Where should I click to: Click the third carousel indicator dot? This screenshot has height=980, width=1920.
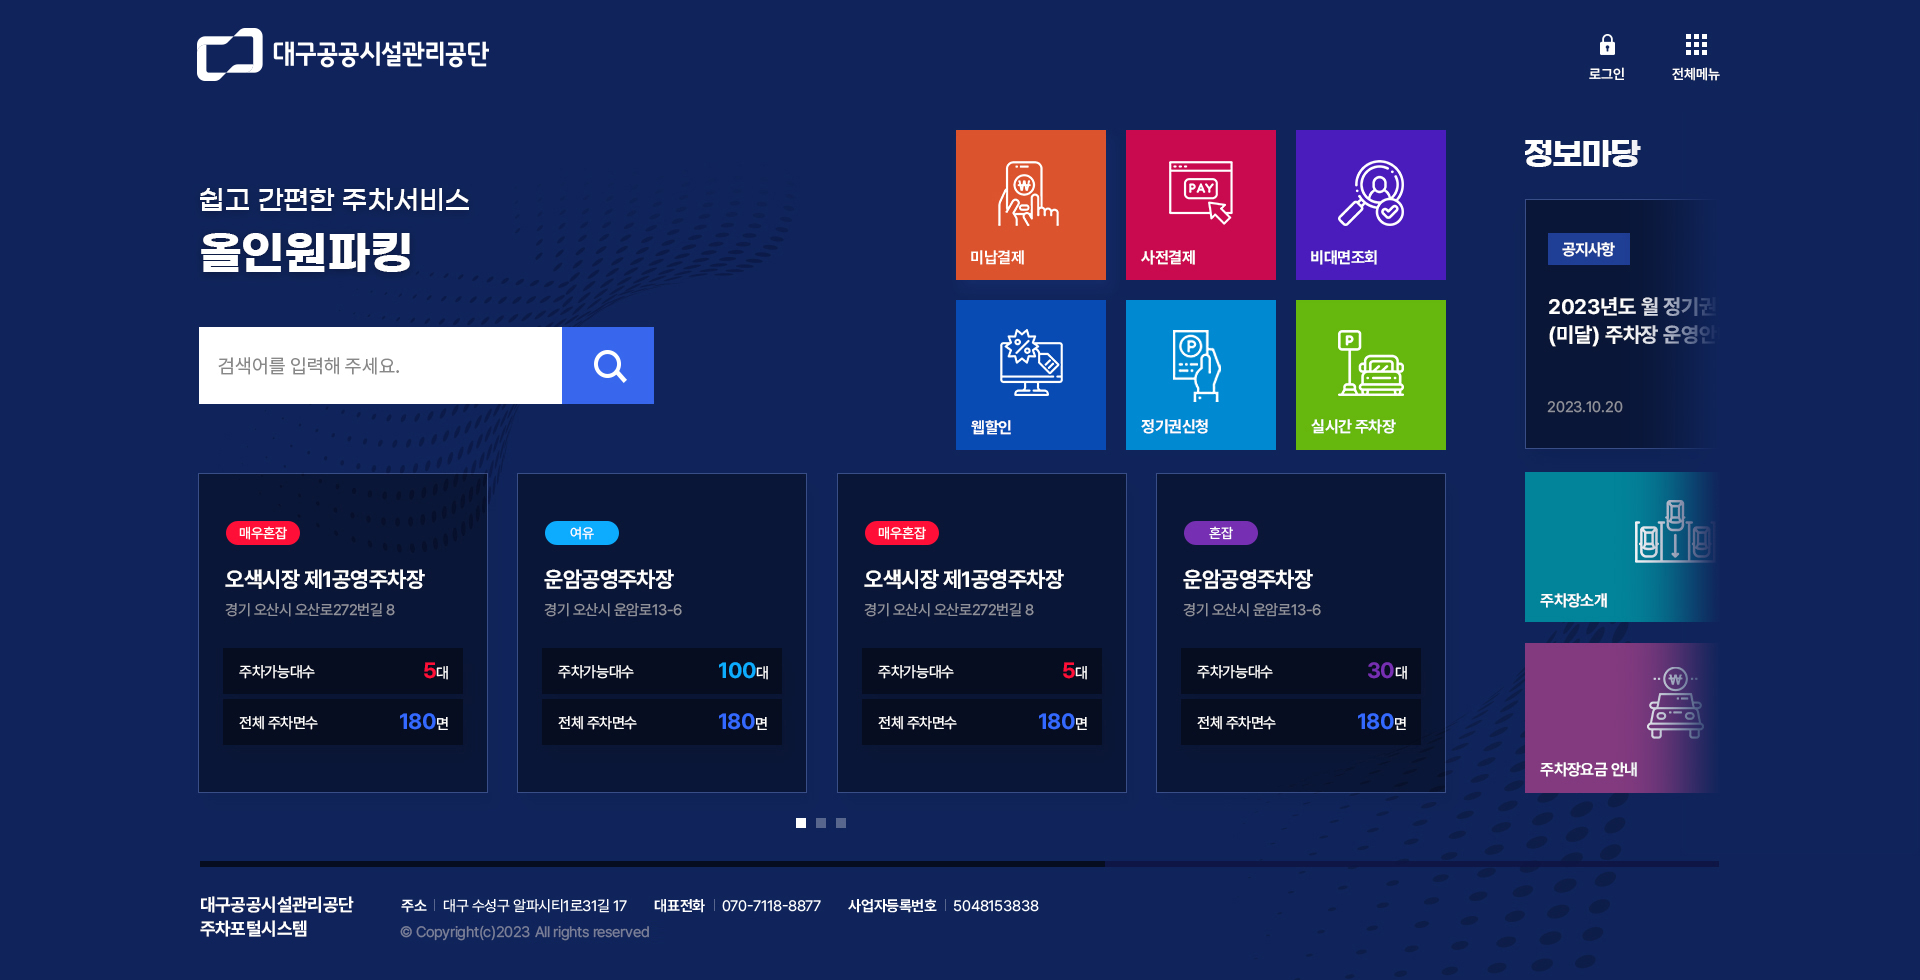841,823
